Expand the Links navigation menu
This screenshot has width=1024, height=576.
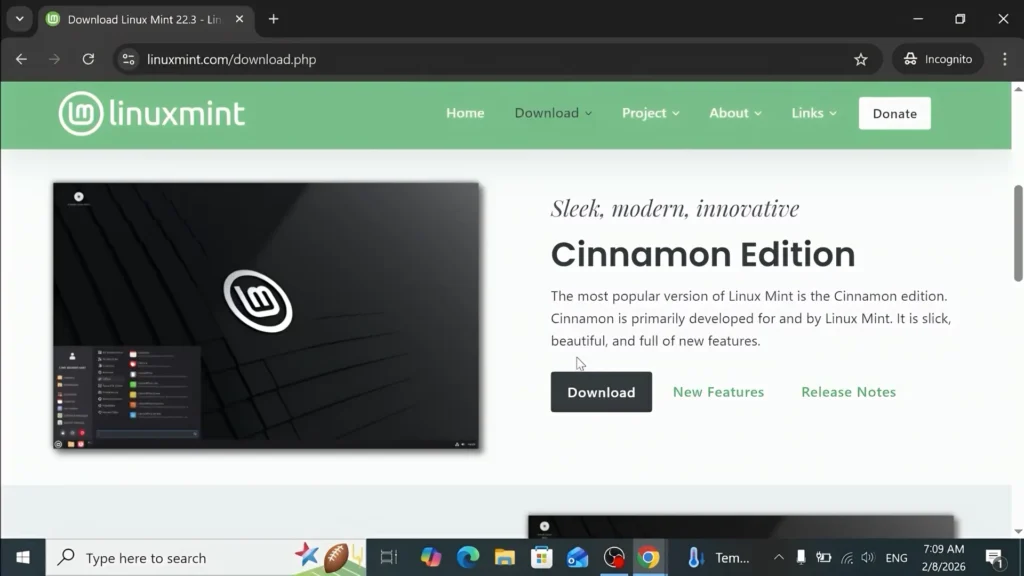coord(814,113)
